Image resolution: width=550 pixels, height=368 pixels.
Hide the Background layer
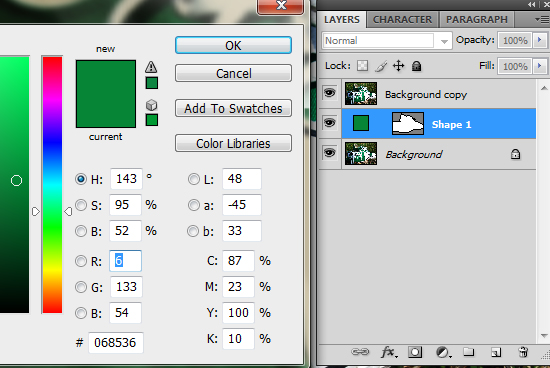[x=329, y=153]
